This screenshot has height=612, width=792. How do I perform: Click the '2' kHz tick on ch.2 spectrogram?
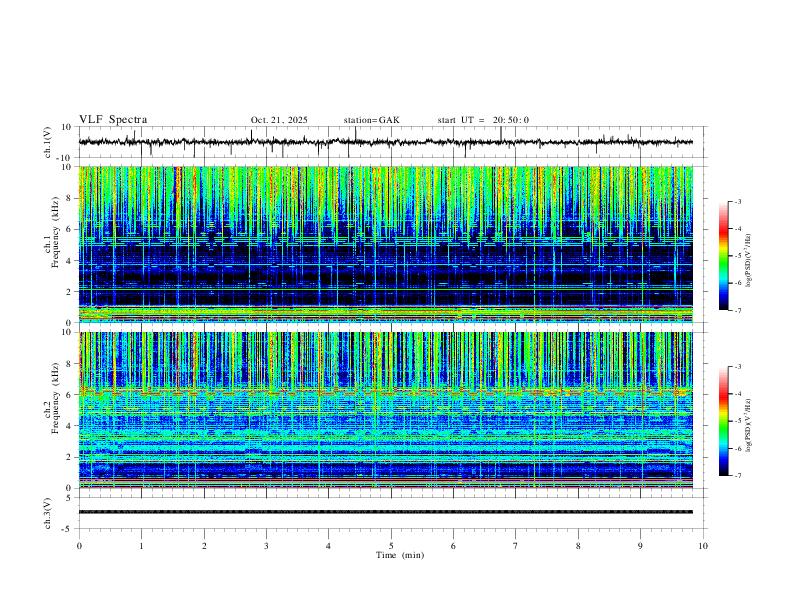[70, 457]
